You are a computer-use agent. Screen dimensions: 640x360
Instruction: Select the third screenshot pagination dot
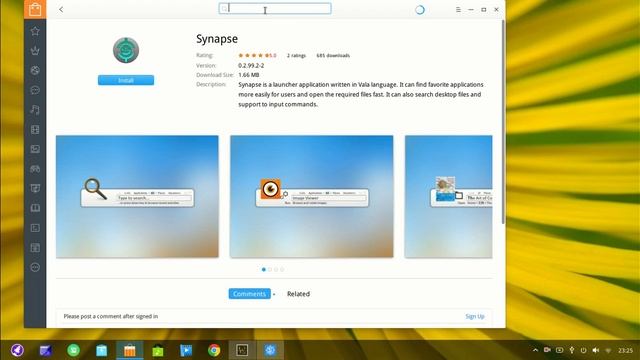point(276,269)
